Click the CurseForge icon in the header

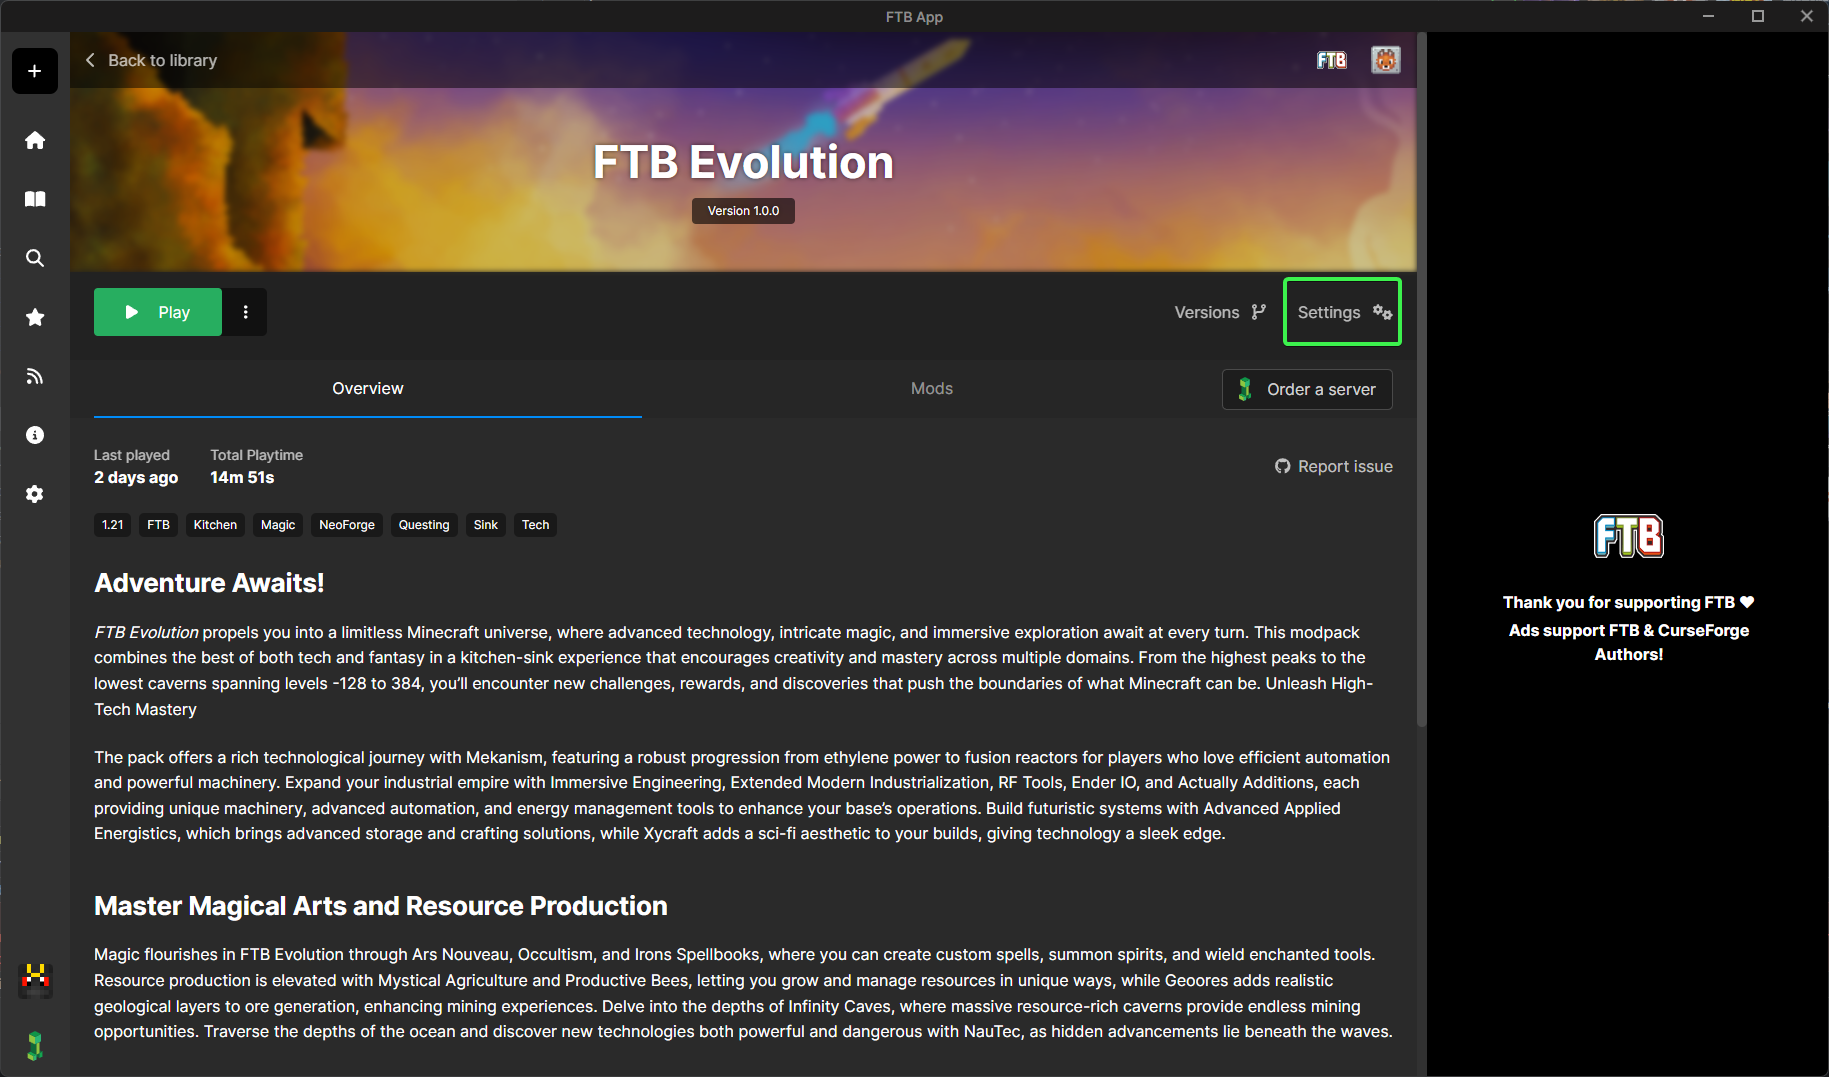(1385, 60)
